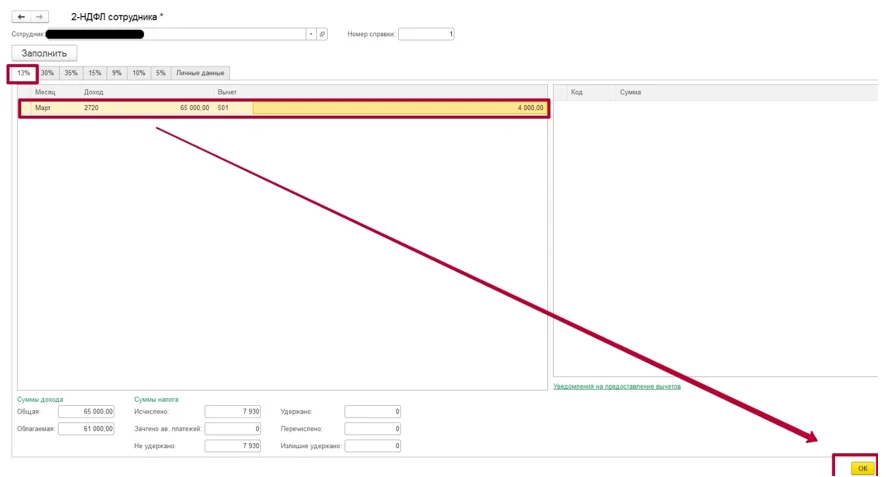Image resolution: width=886 pixels, height=477 pixels.
Task: Open Уведомления на предоставление вычетов link
Action: (x=616, y=387)
